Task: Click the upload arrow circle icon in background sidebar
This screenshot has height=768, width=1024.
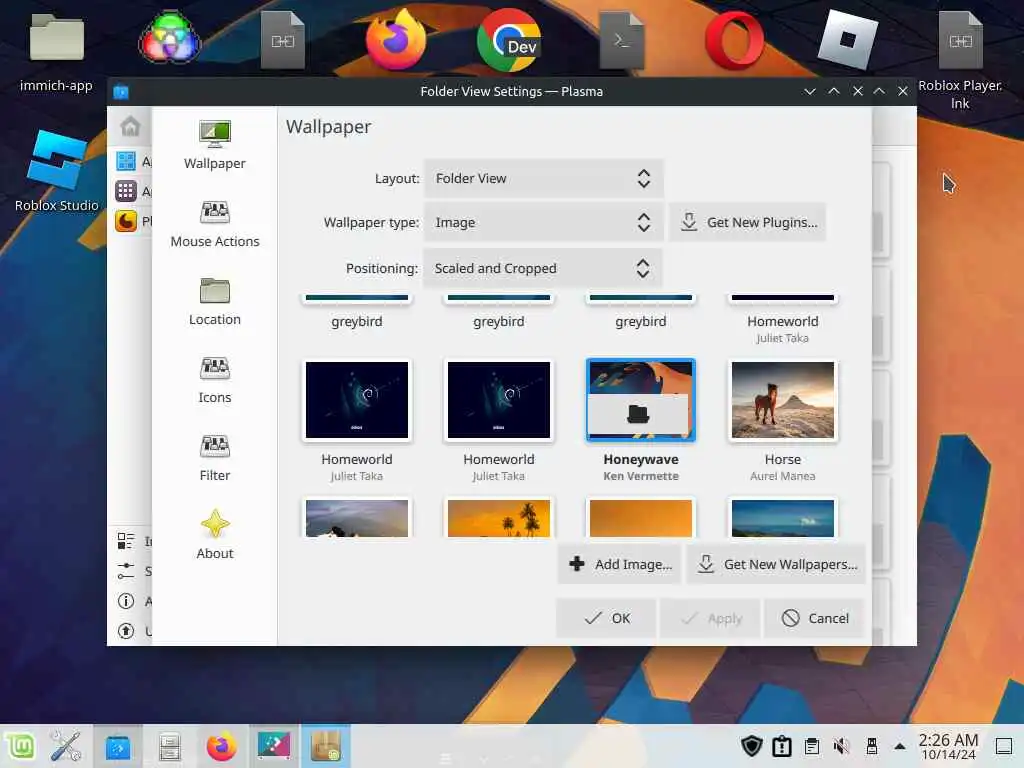Action: (126, 631)
